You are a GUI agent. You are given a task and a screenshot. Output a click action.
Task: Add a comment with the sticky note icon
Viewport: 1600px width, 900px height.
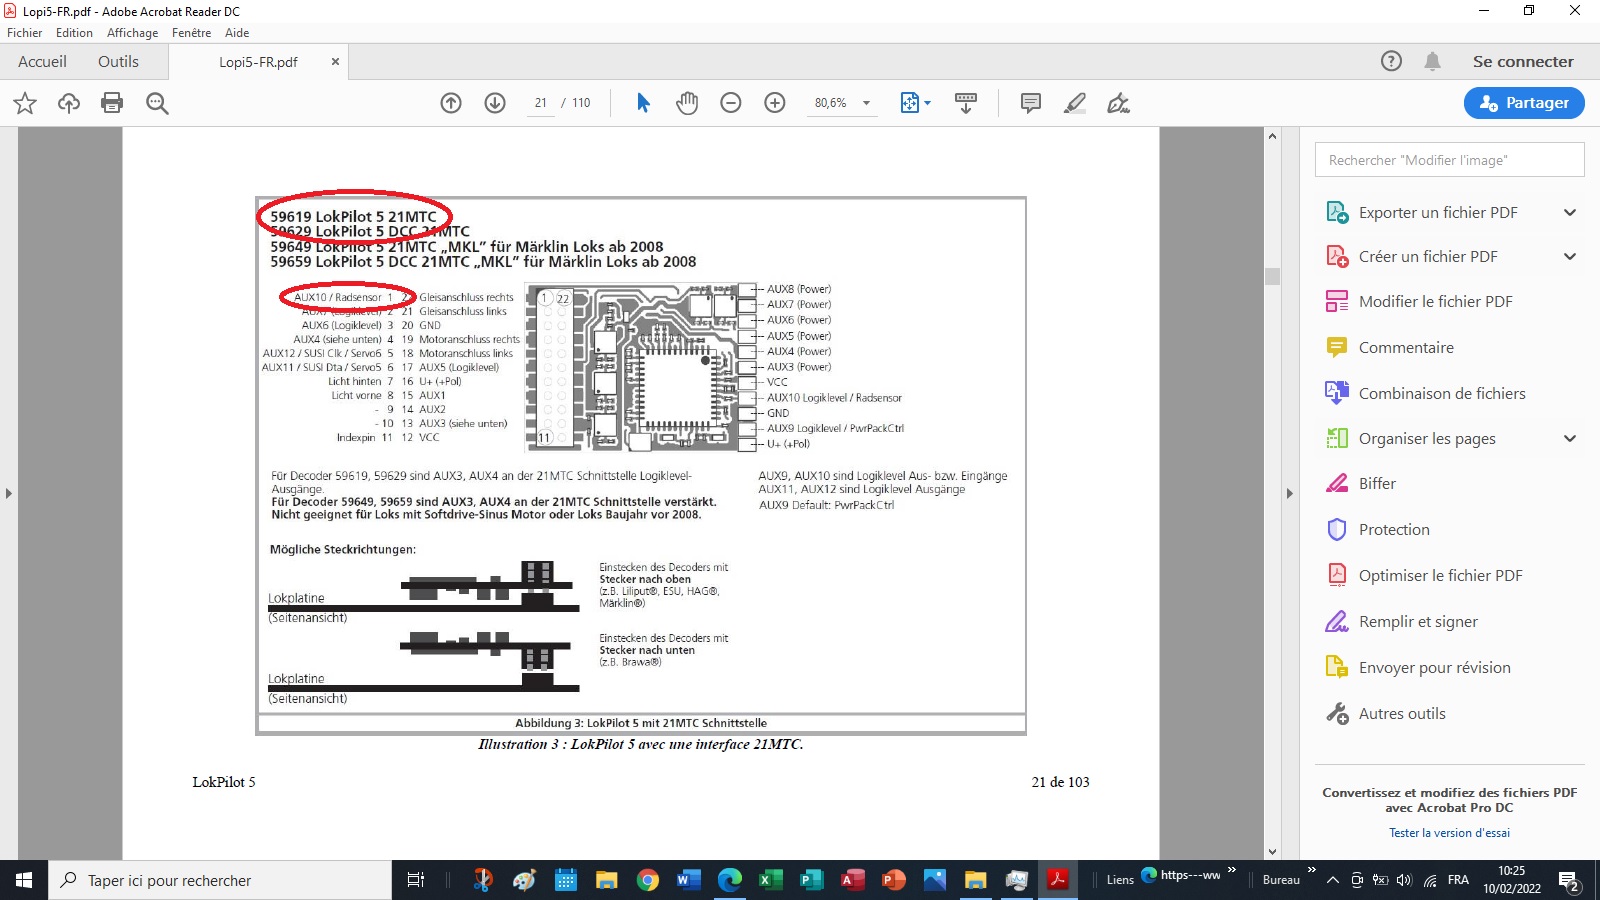tap(1030, 103)
